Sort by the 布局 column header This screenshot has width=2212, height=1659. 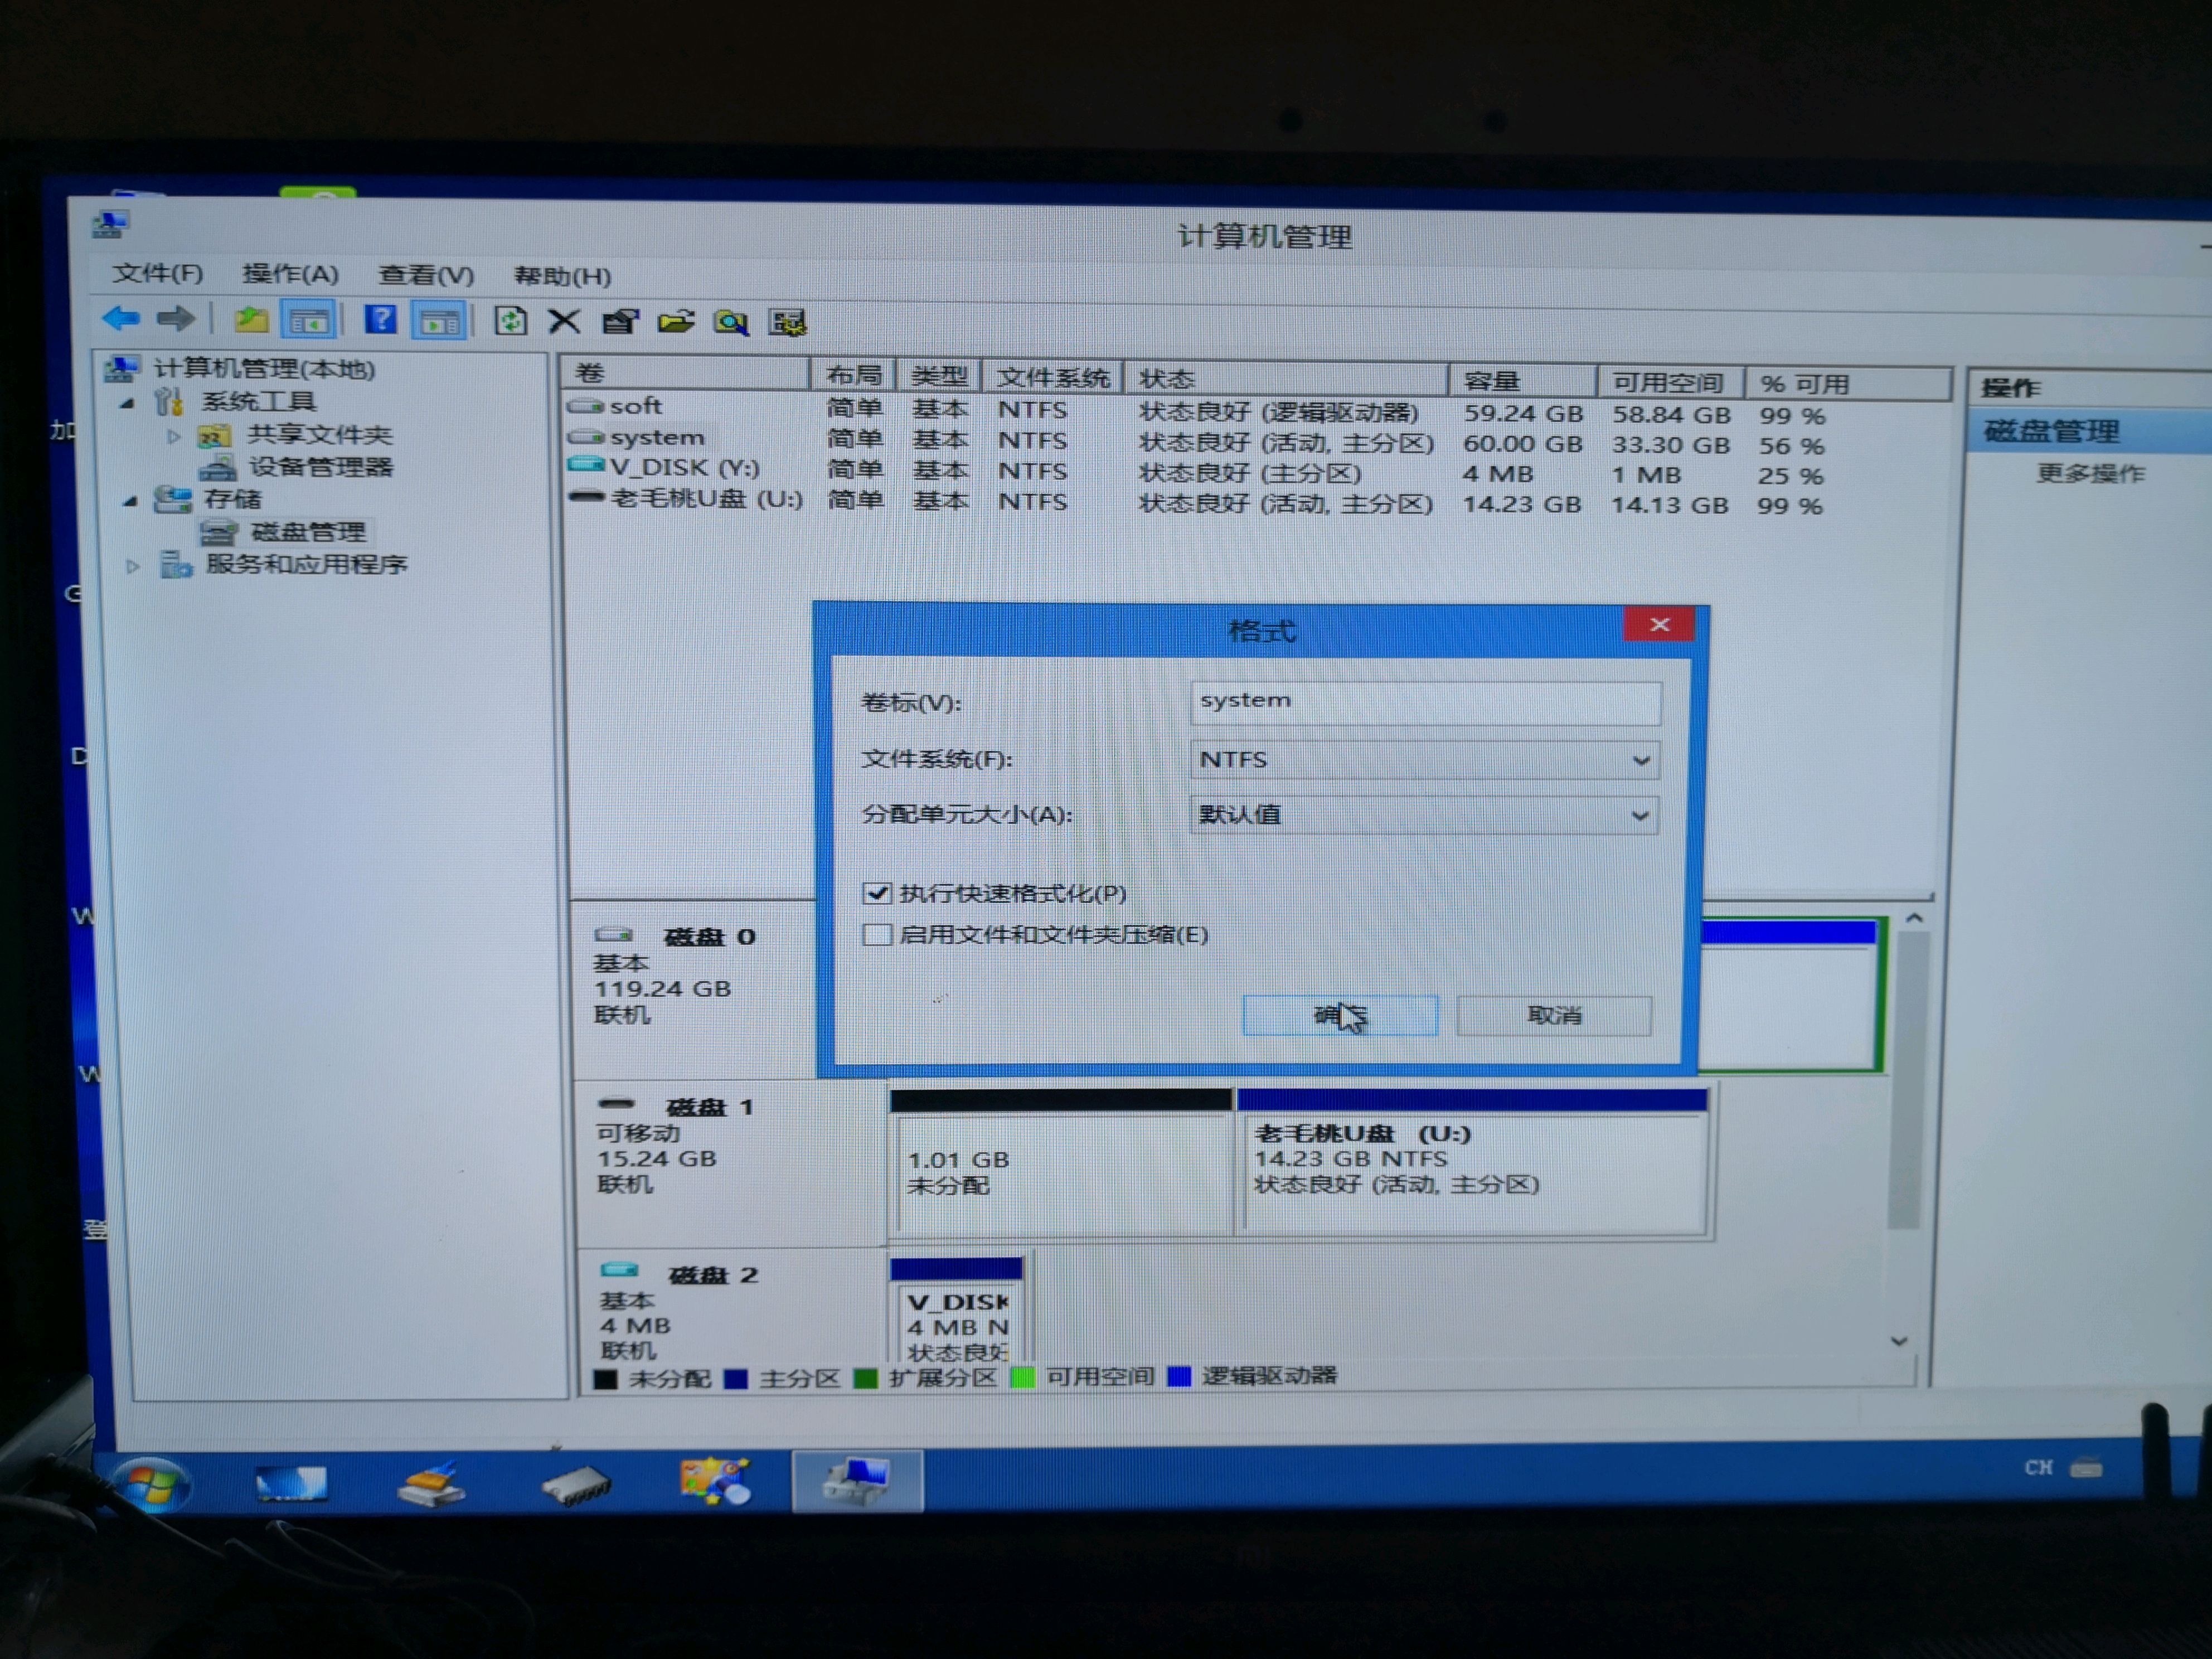(853, 376)
